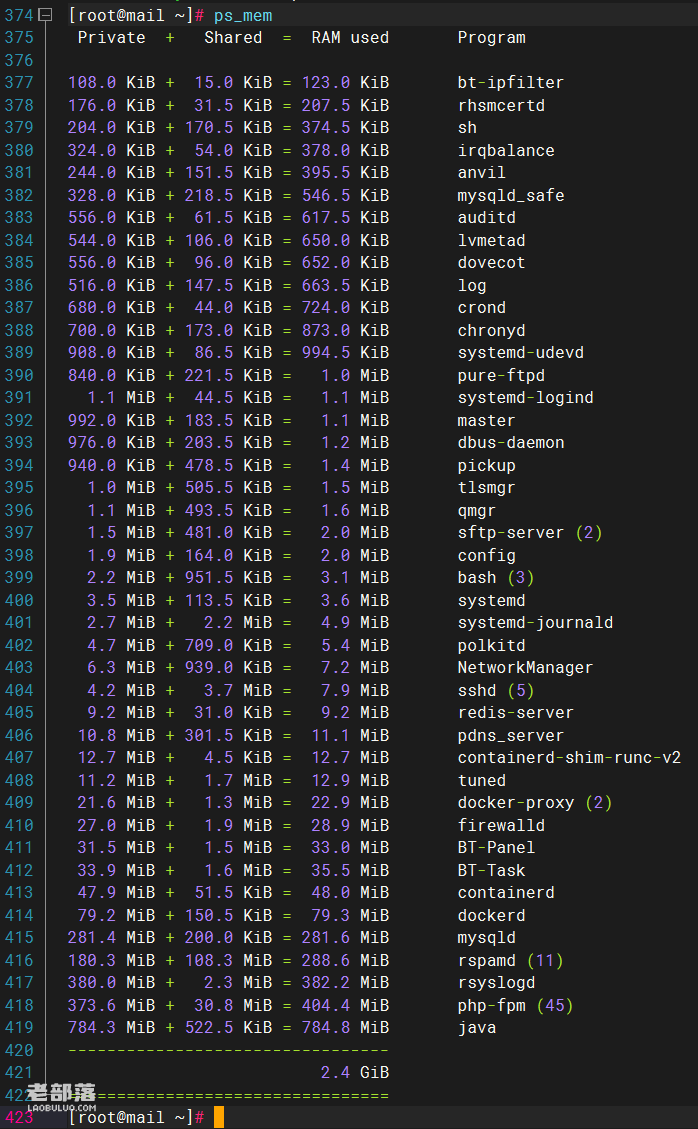Click the BT-Panel program name
Image resolution: width=698 pixels, height=1129 pixels.
[x=496, y=847]
